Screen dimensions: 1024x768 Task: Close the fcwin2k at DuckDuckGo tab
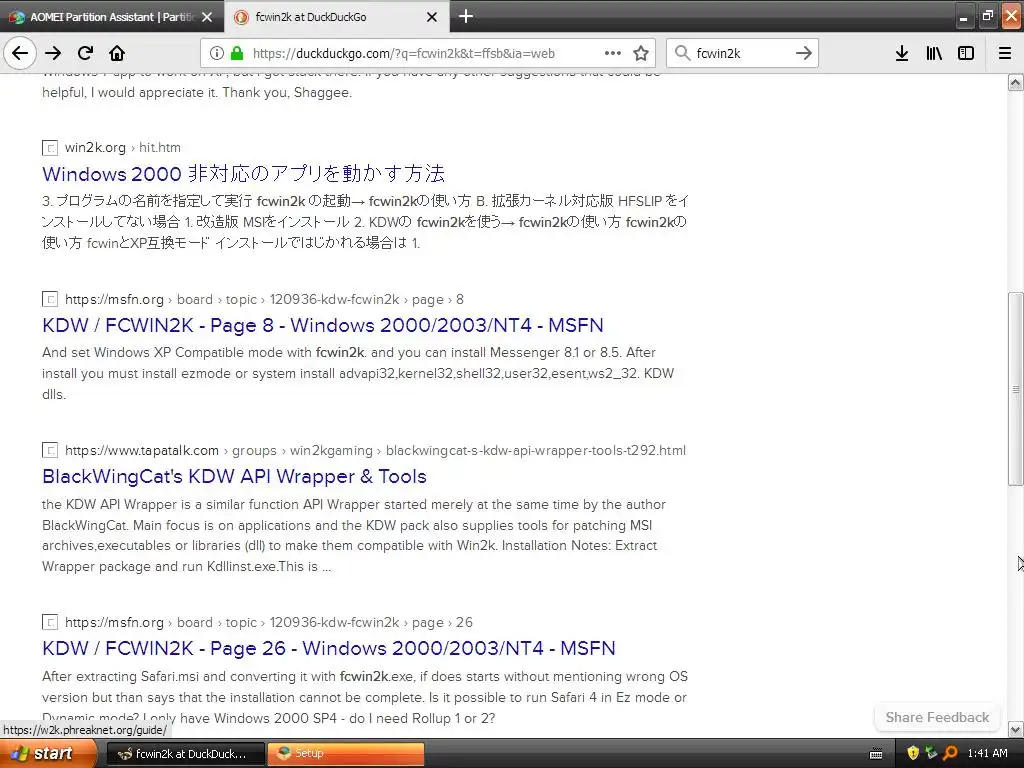click(432, 17)
